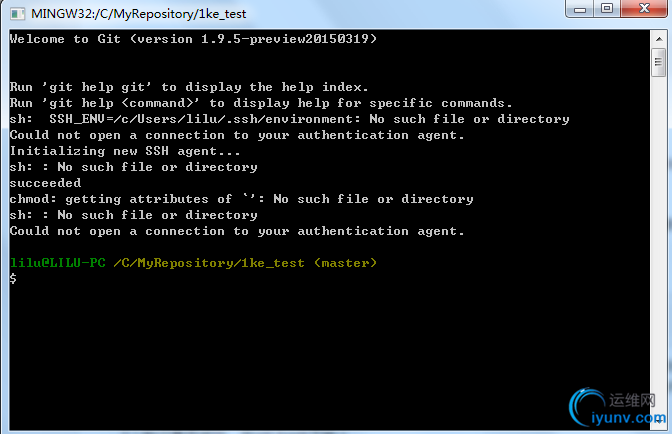
Task: Click the 'succeeded' output line
Action: [x=45, y=183]
